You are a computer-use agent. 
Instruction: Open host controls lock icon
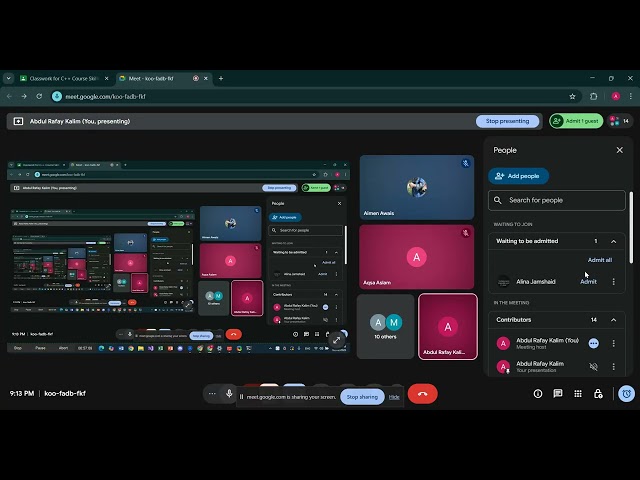tap(598, 394)
